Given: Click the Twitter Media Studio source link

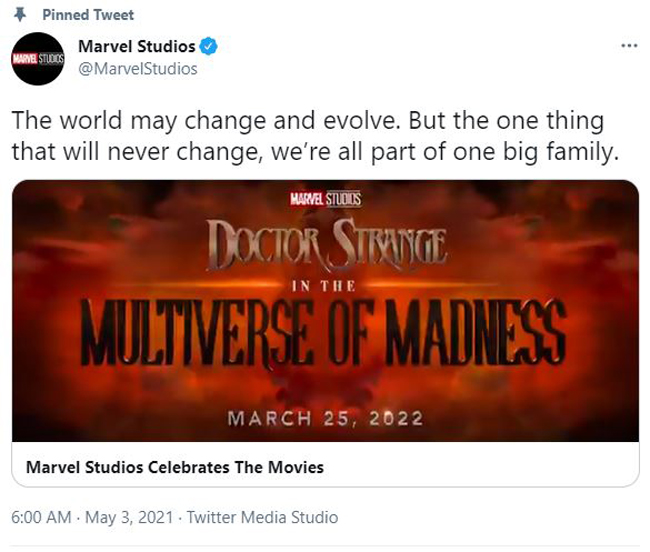Looking at the screenshot, I should coord(262,518).
